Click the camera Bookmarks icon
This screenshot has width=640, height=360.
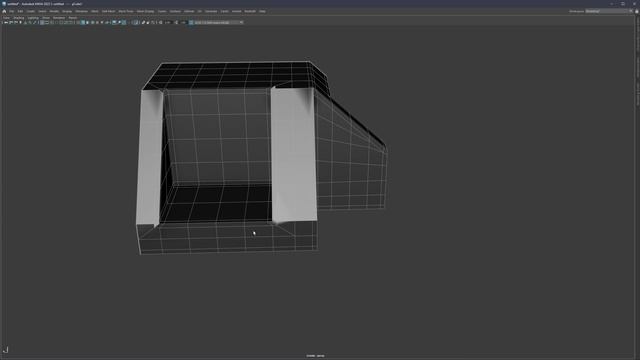click(x=20, y=22)
